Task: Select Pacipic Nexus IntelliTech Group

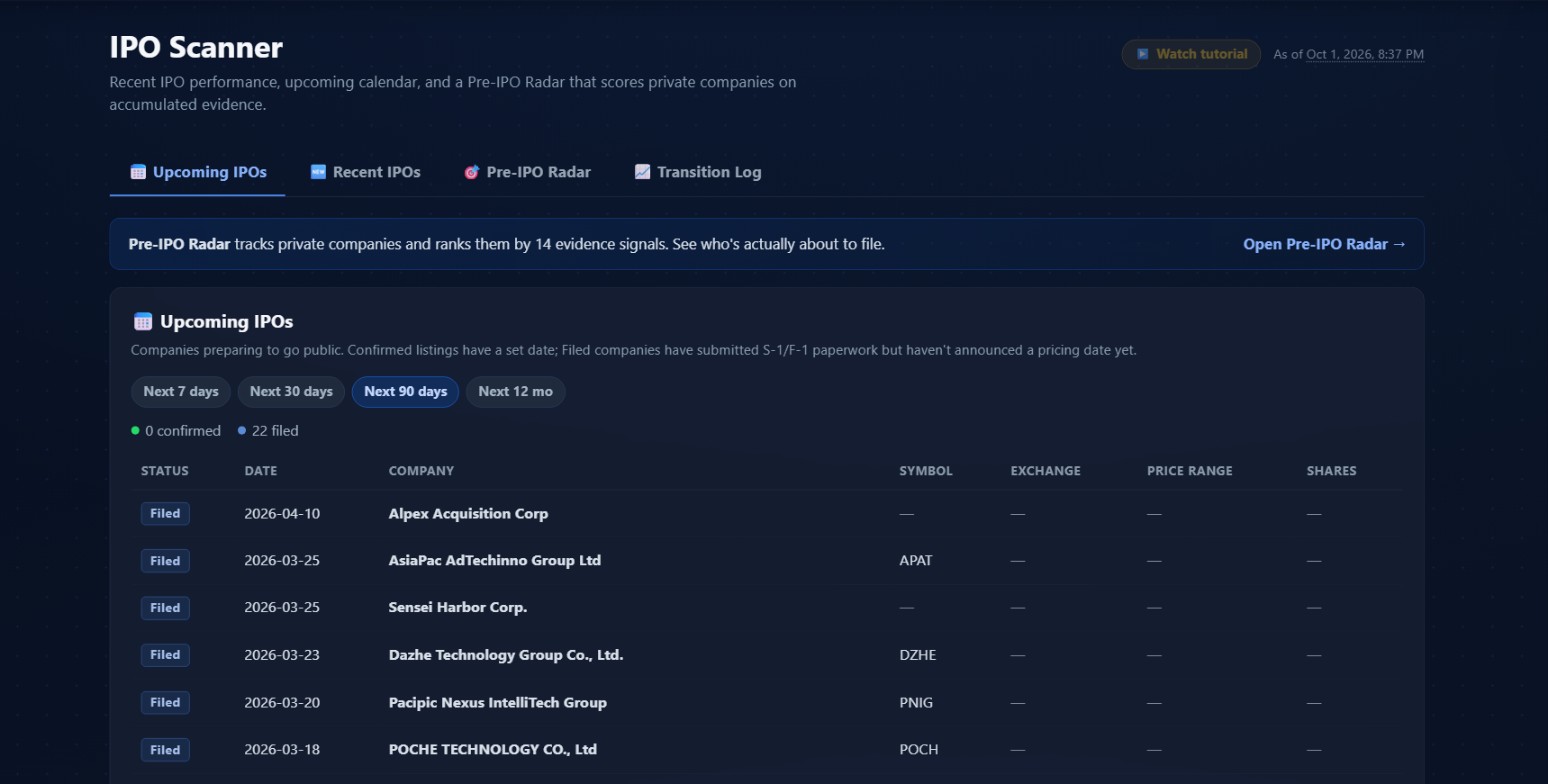Action: 498,702
